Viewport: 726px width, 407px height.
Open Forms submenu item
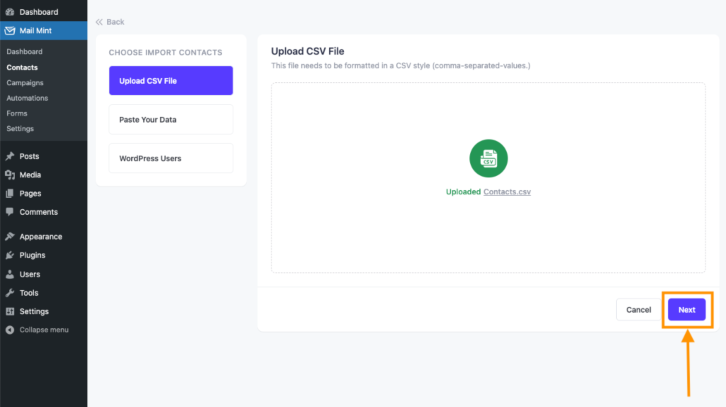[17, 113]
